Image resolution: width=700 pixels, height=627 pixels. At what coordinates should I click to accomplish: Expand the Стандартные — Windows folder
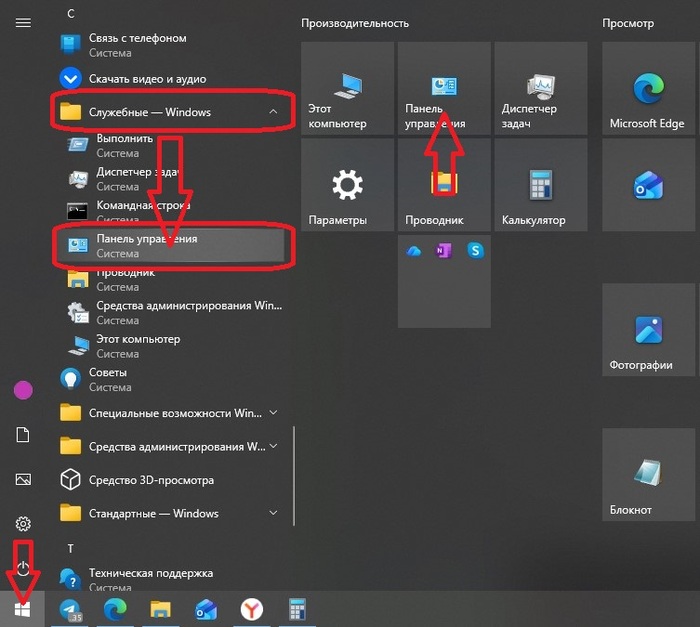273,513
